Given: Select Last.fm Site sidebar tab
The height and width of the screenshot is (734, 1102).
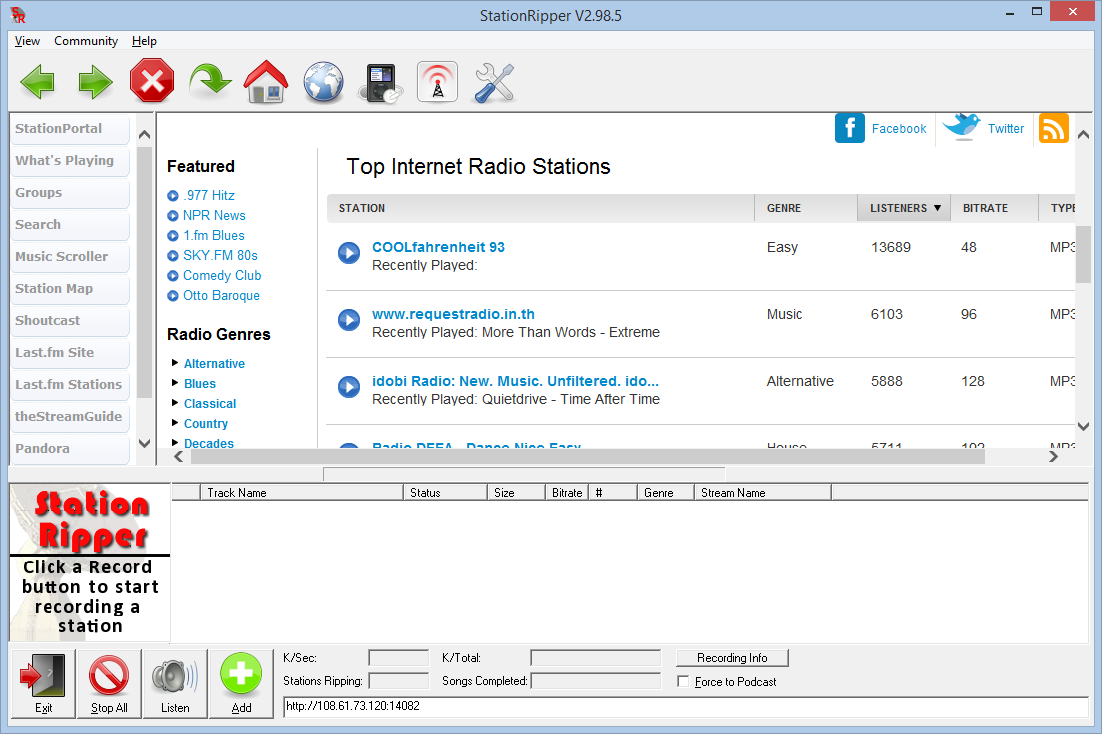Looking at the screenshot, I should (x=70, y=352).
